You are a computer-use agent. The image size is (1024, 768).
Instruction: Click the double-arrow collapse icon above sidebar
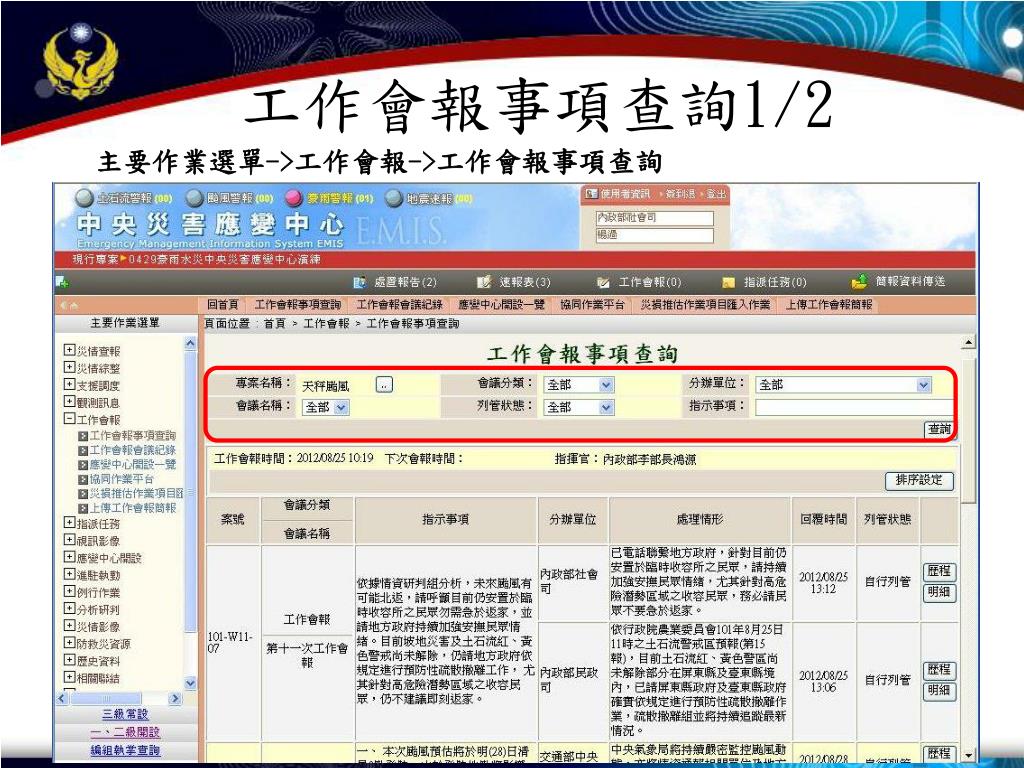69,305
